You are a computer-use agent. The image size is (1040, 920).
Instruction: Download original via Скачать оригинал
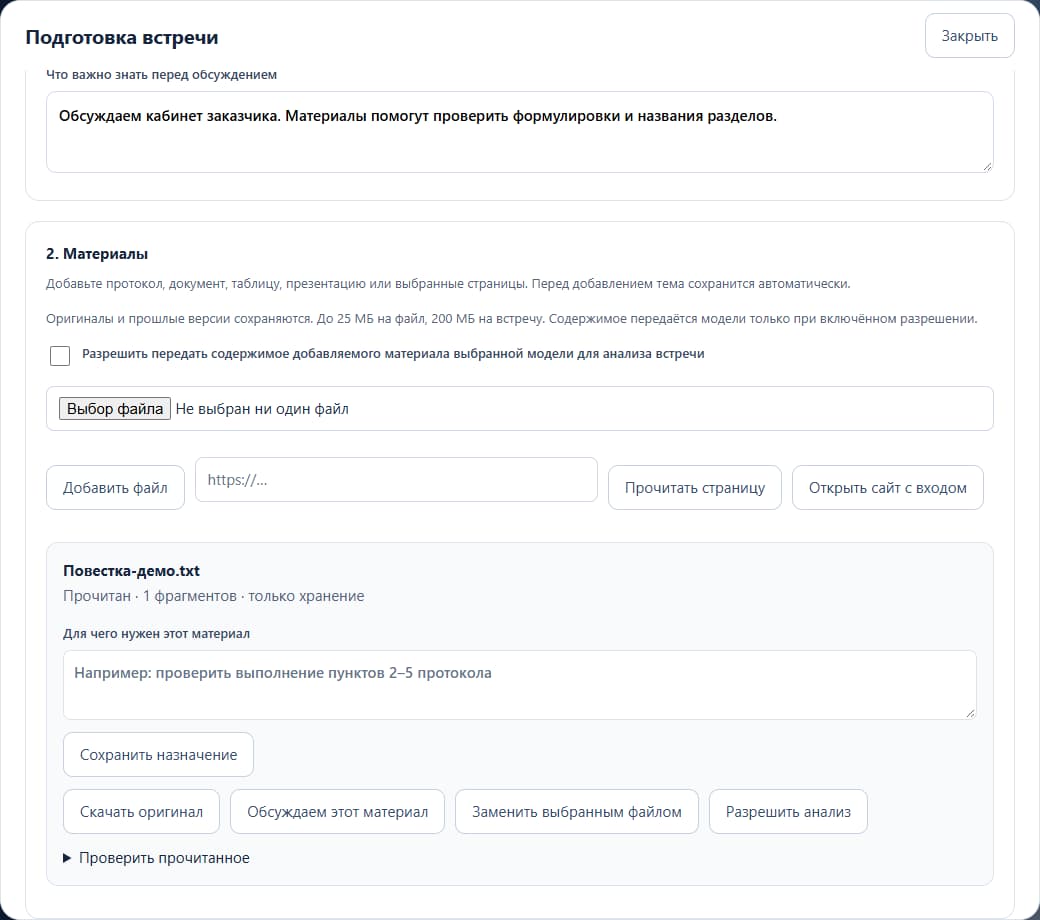click(x=141, y=812)
